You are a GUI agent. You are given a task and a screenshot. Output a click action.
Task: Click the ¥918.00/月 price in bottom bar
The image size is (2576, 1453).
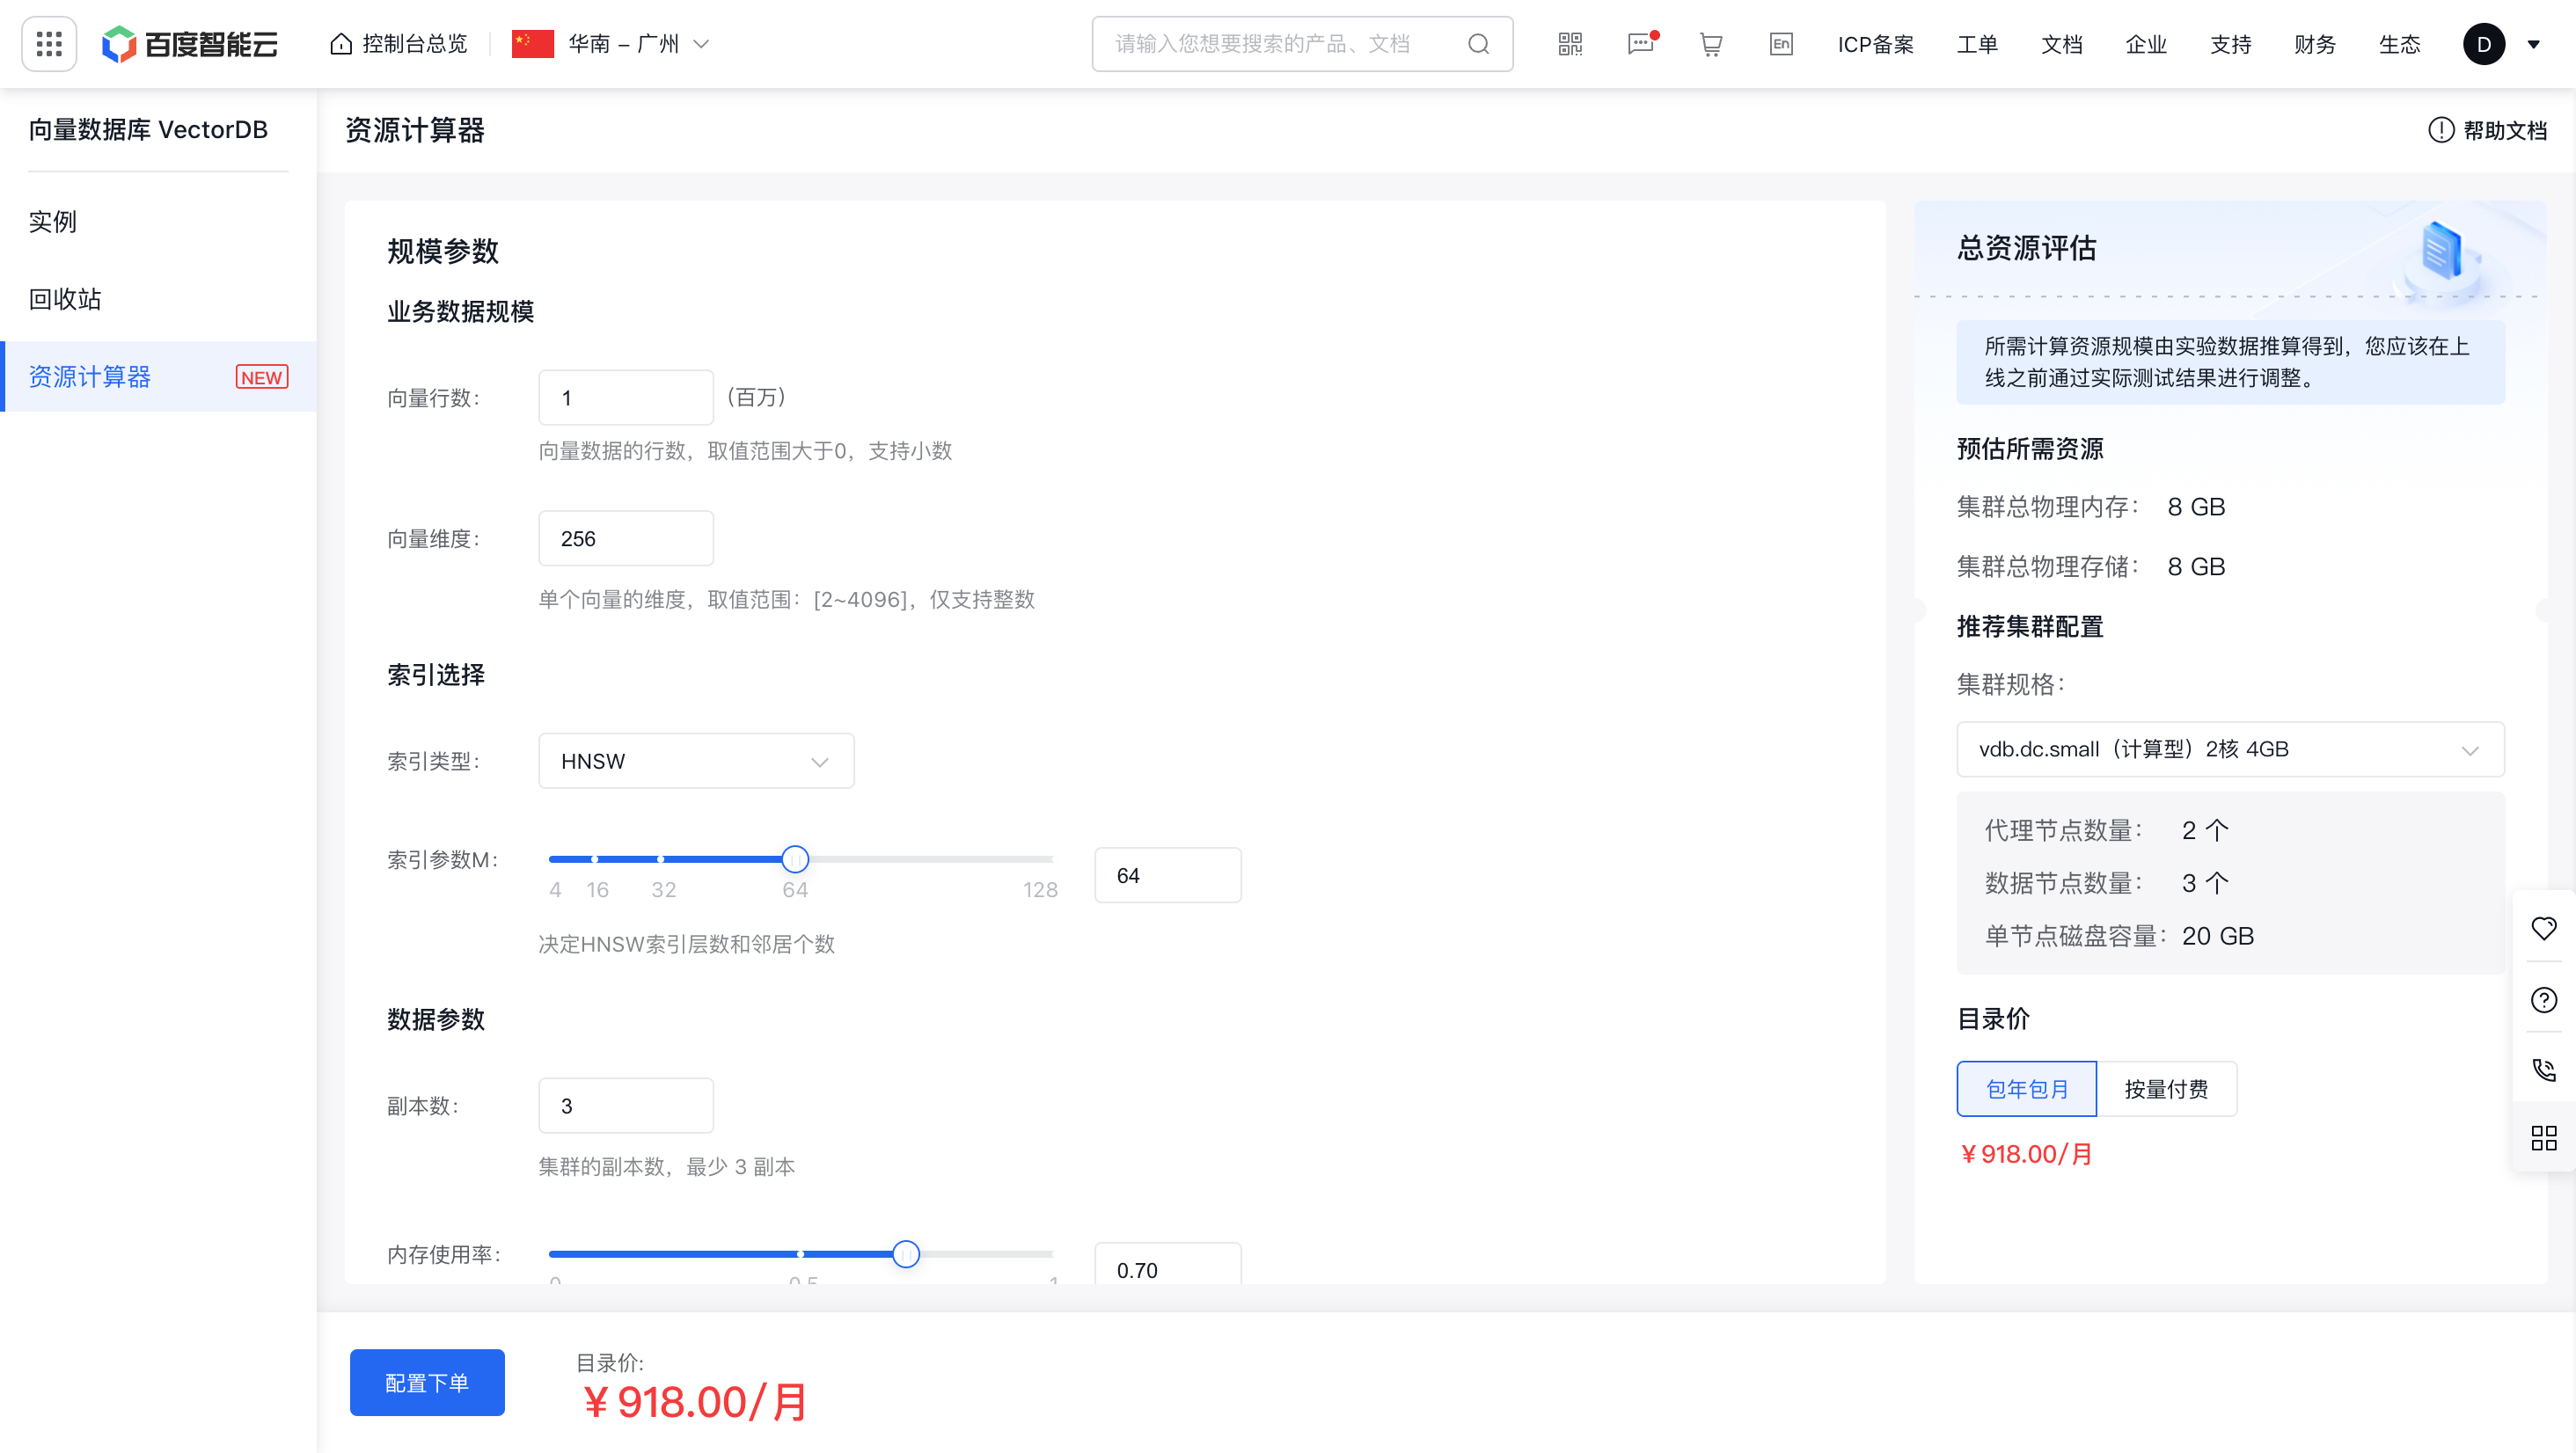695,1402
